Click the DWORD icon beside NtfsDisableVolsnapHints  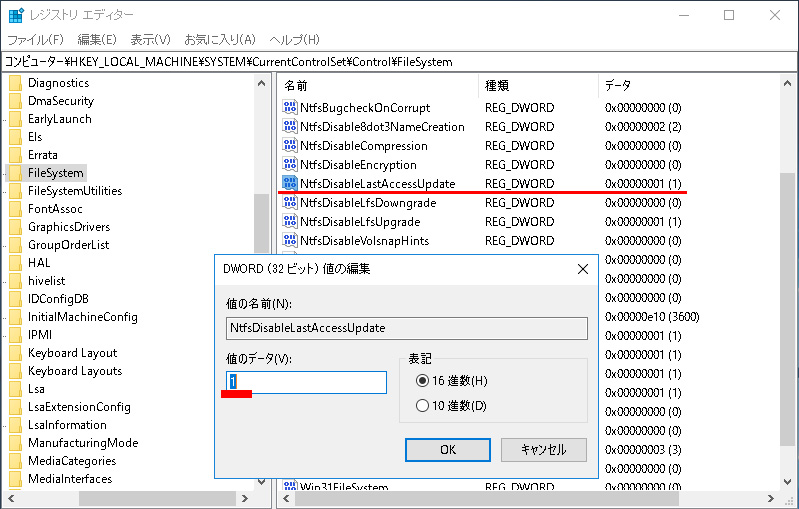coord(289,240)
